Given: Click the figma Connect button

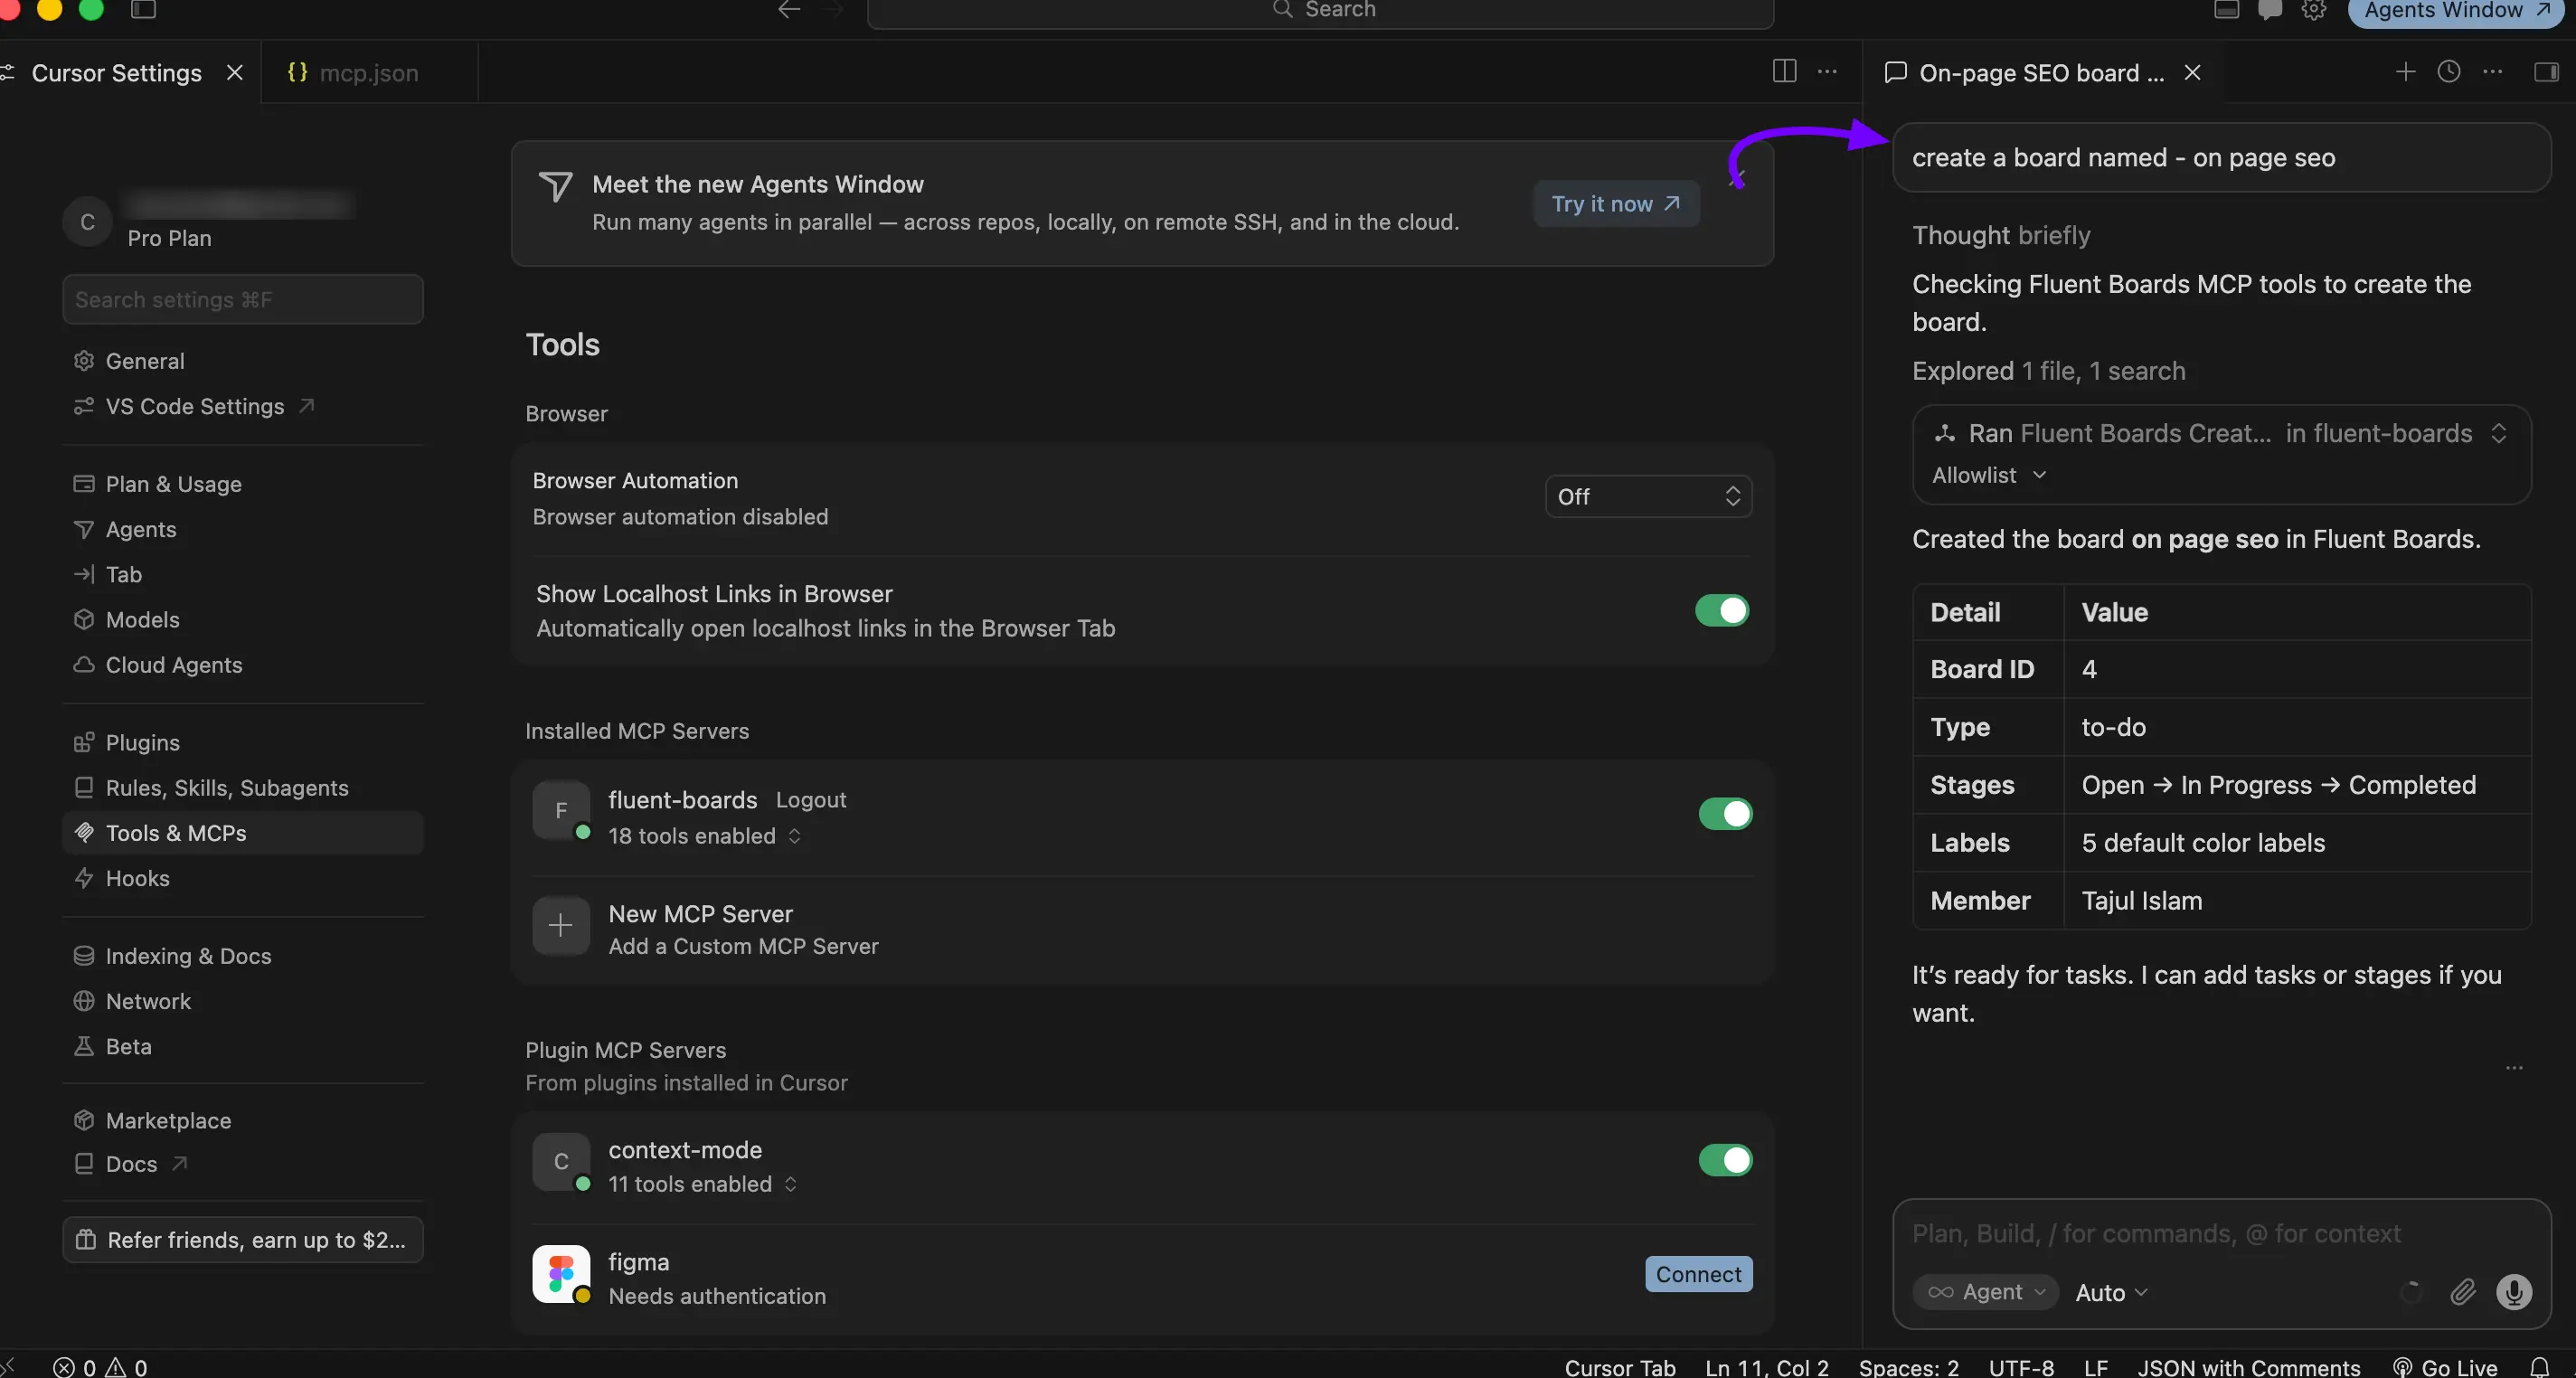Looking at the screenshot, I should [x=1698, y=1274].
